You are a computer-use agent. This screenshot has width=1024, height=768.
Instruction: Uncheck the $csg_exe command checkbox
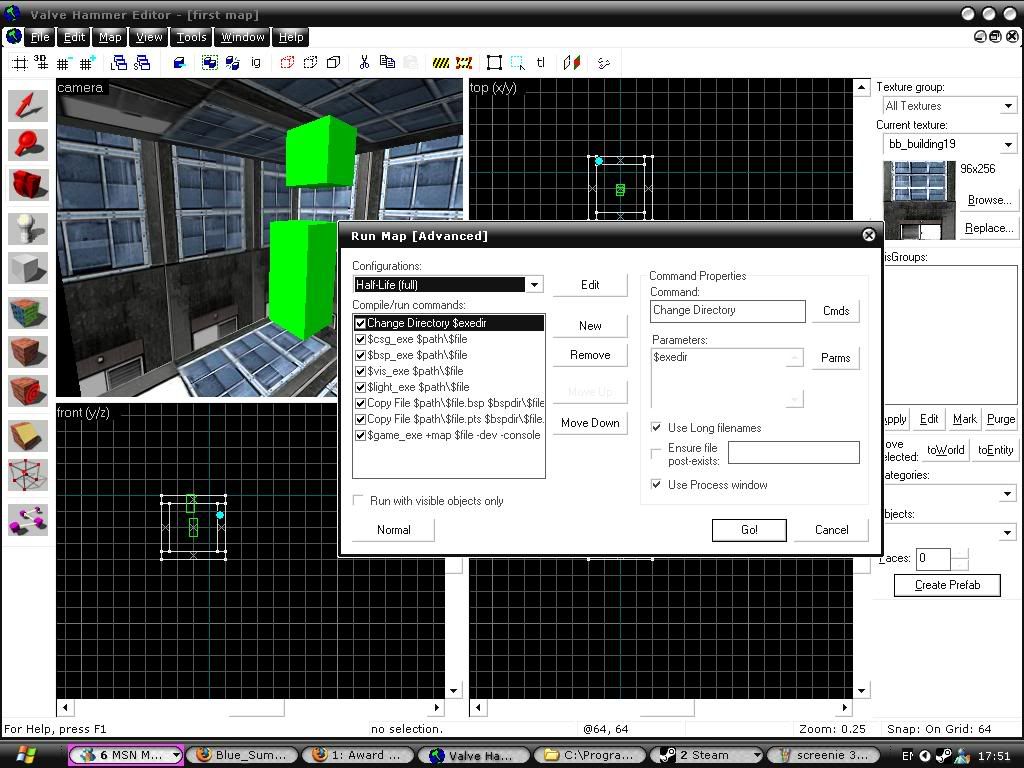click(360, 340)
